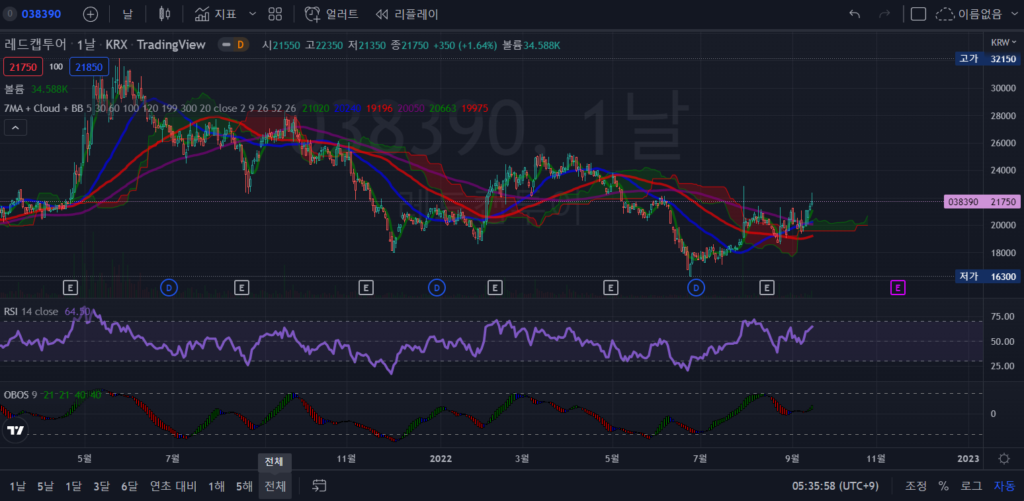
Task: Click the magenta E earnings marker
Action: coord(897,287)
